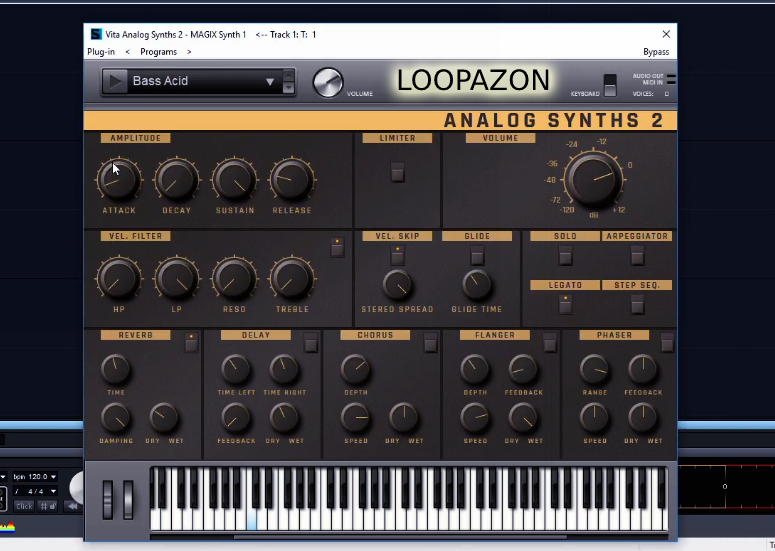
Task: Click the Chorus Depth knob
Action: [355, 370]
